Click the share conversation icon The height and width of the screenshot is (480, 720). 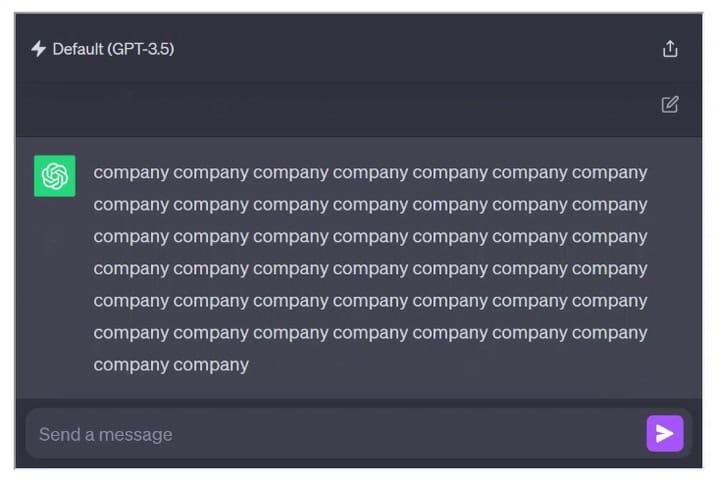[670, 49]
